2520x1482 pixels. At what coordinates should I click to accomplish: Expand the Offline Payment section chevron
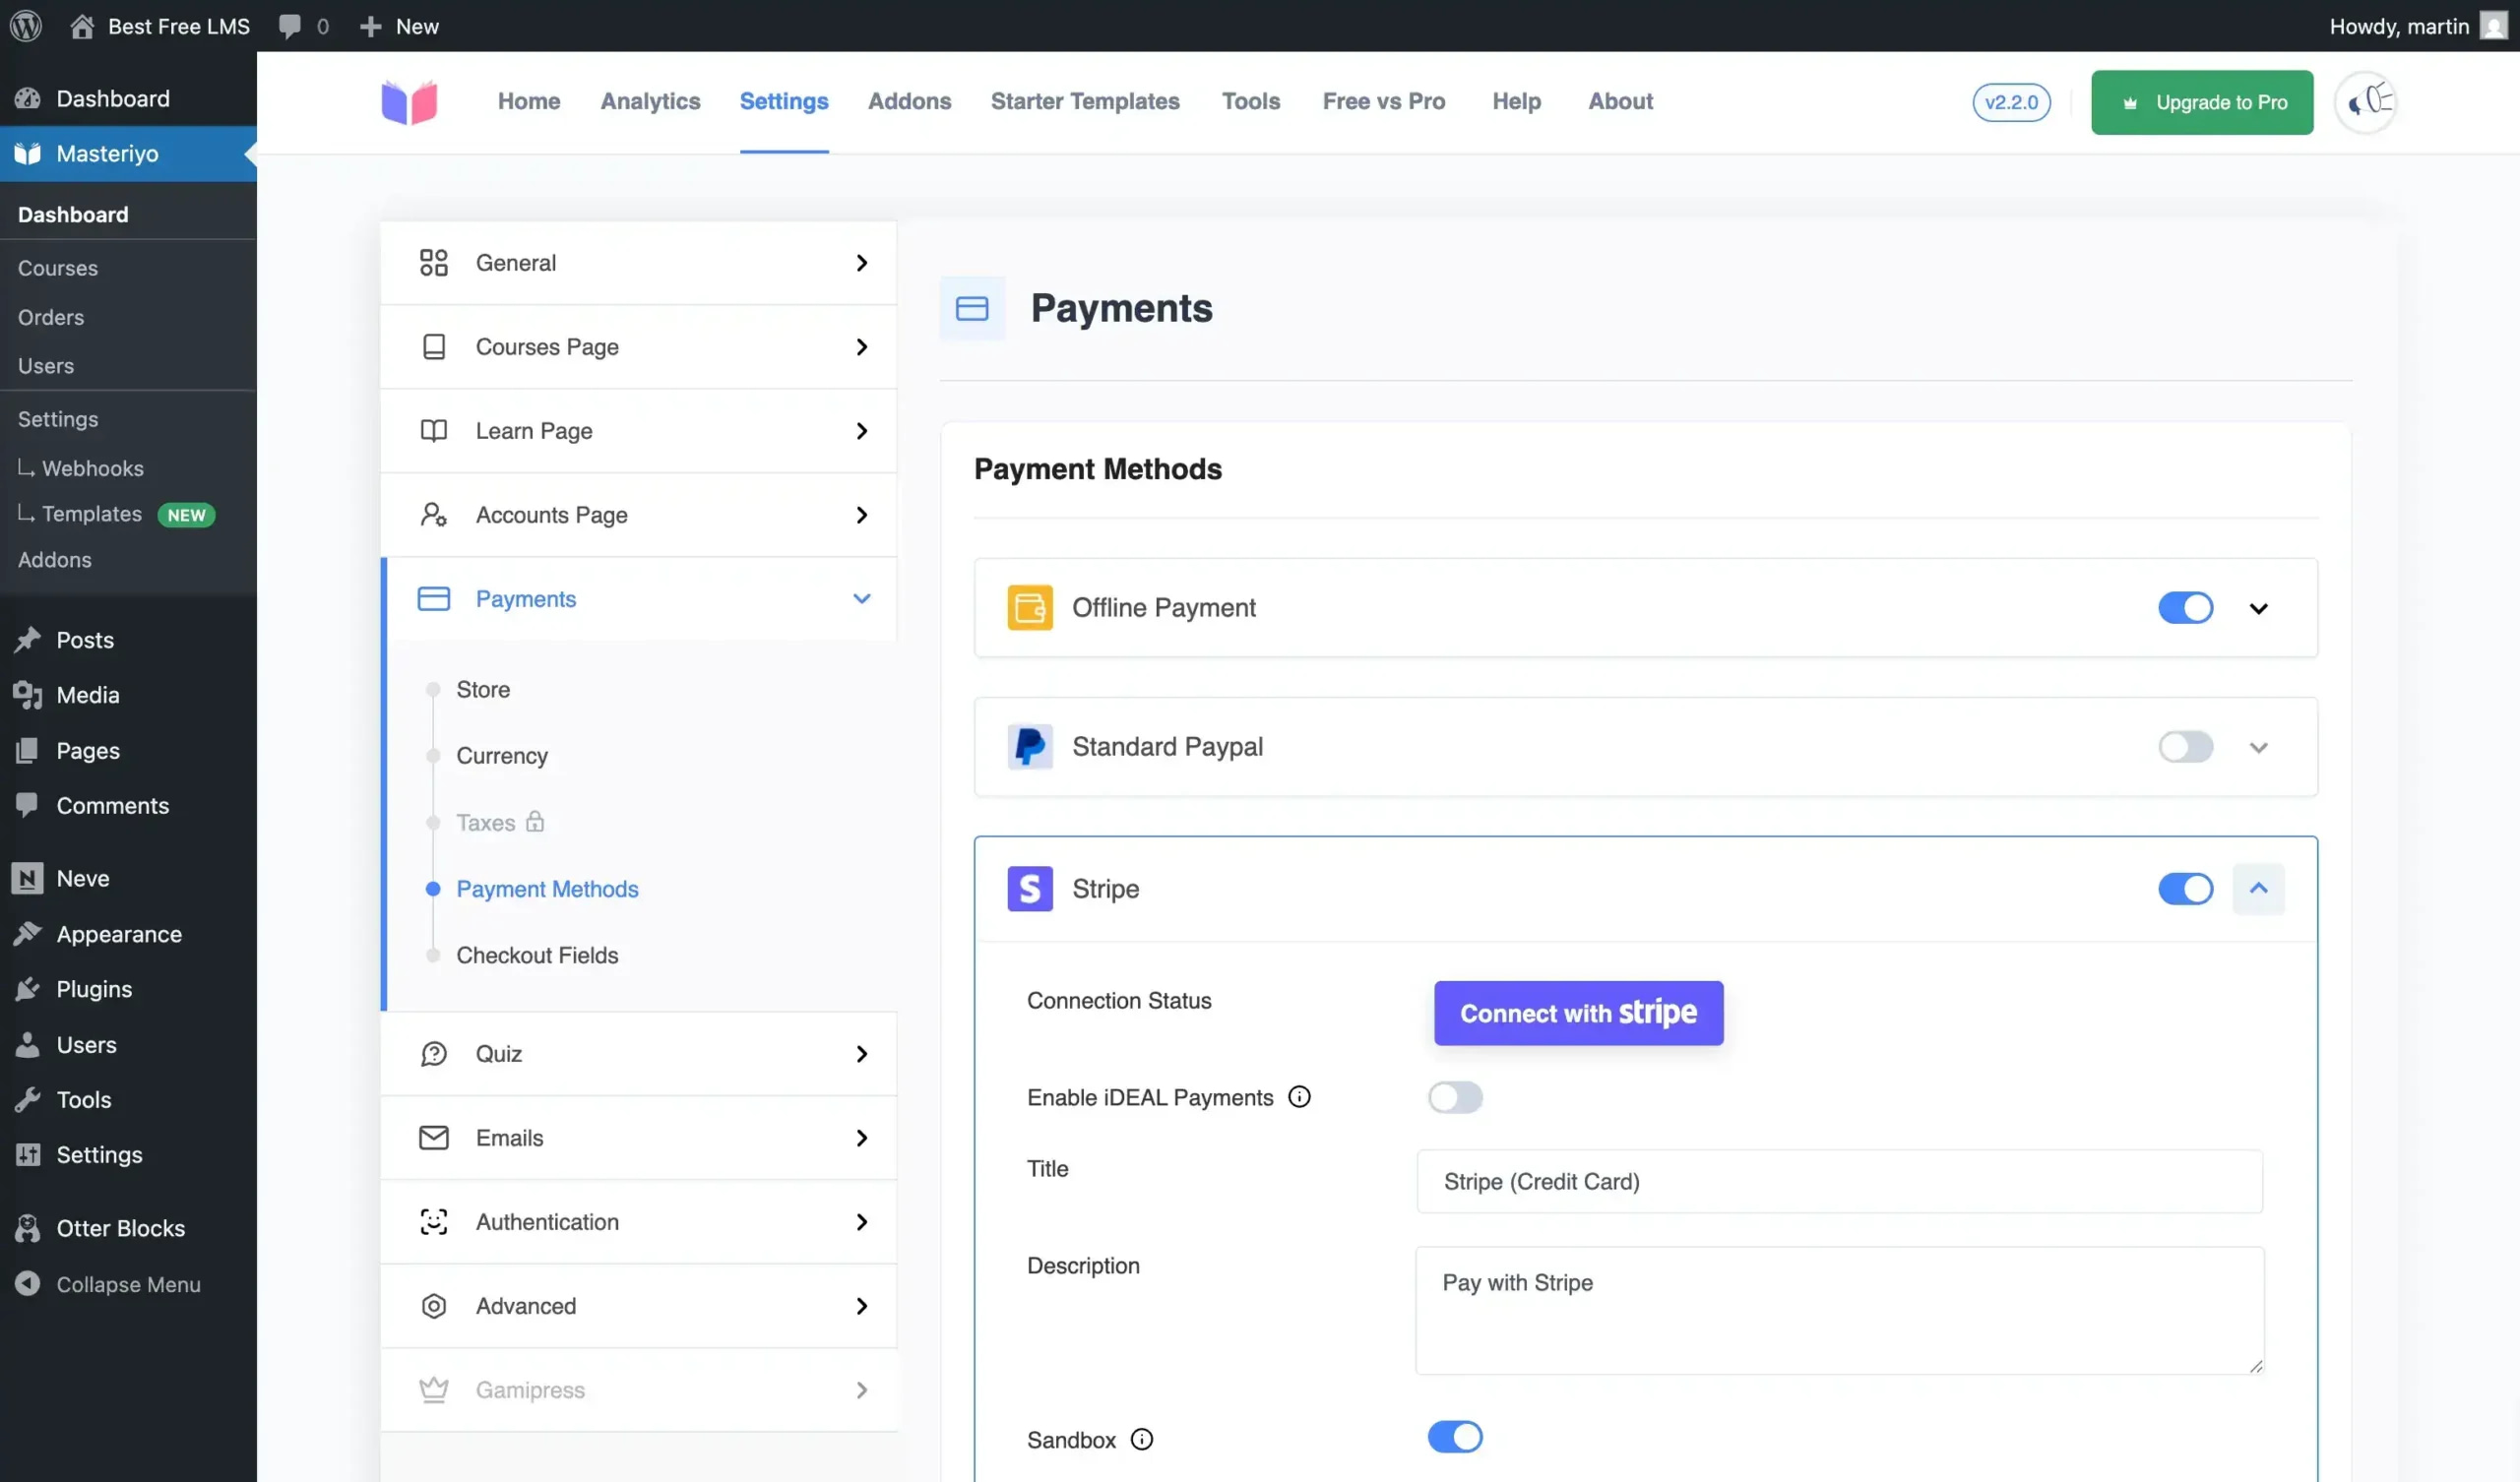click(x=2258, y=608)
